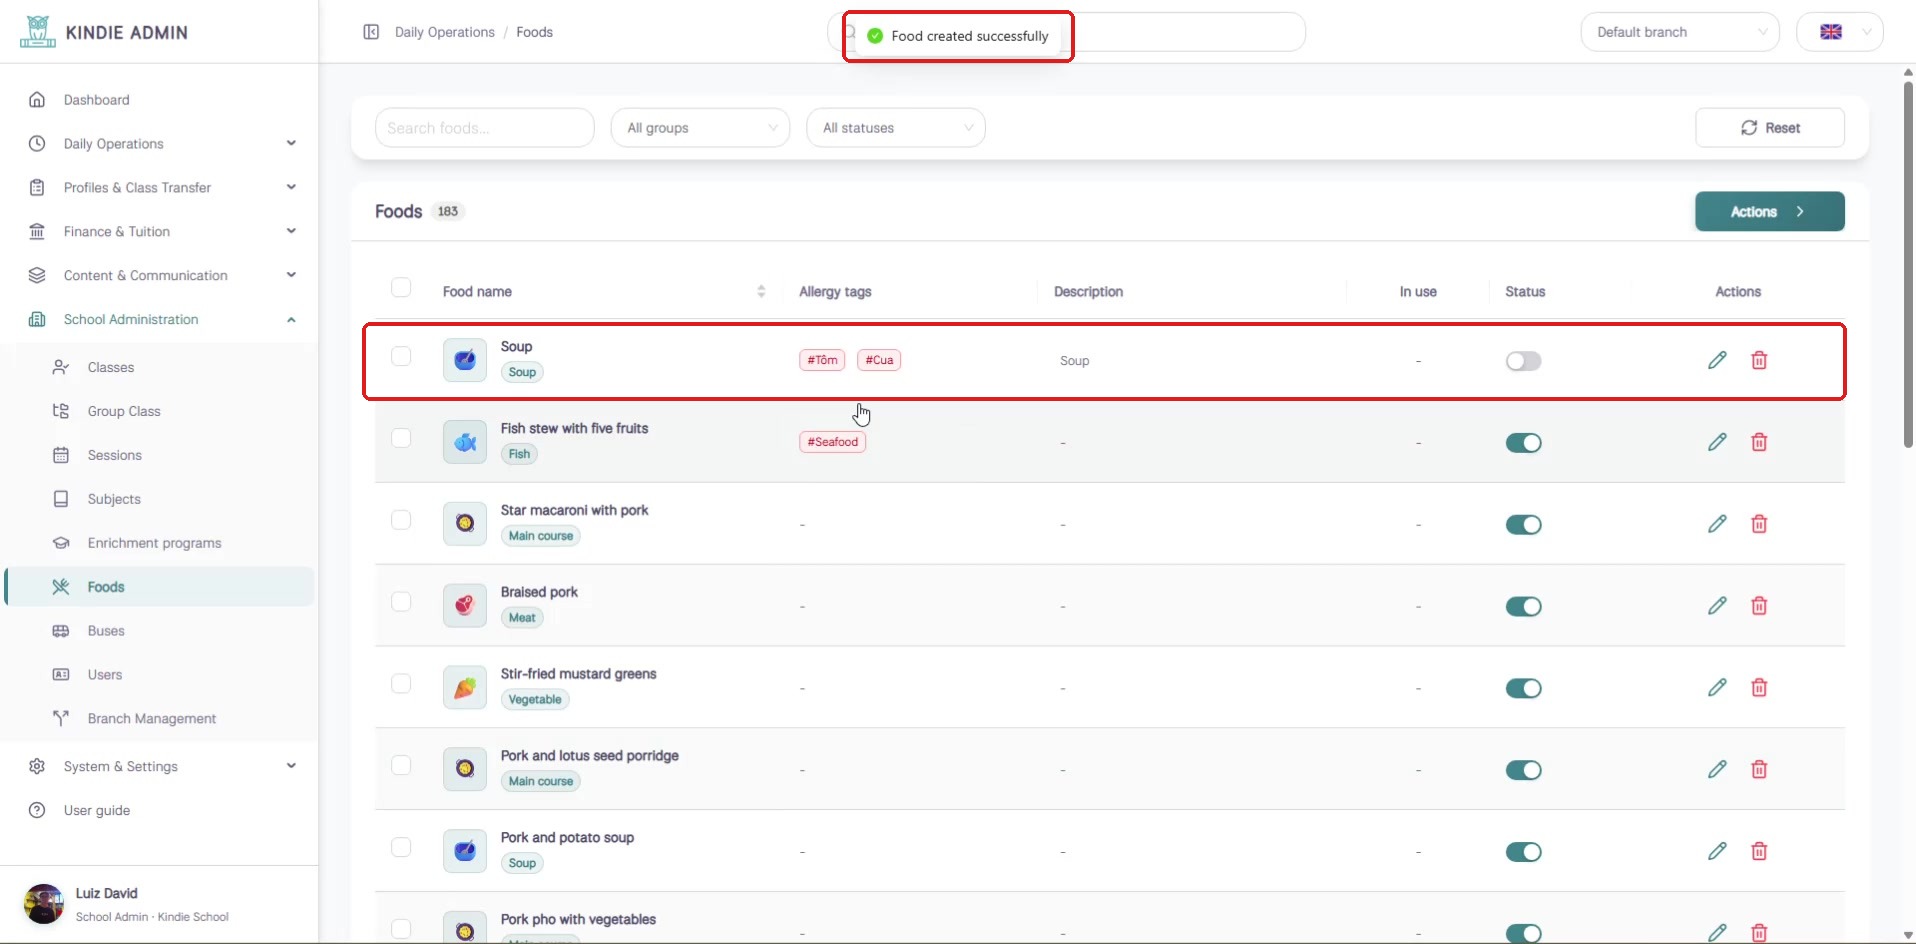
Task: Check the Braised pork row checkbox
Action: pyautogui.click(x=401, y=602)
